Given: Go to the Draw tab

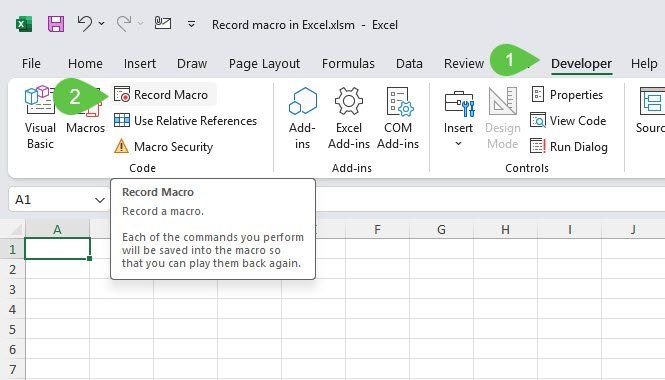Looking at the screenshot, I should pos(192,64).
